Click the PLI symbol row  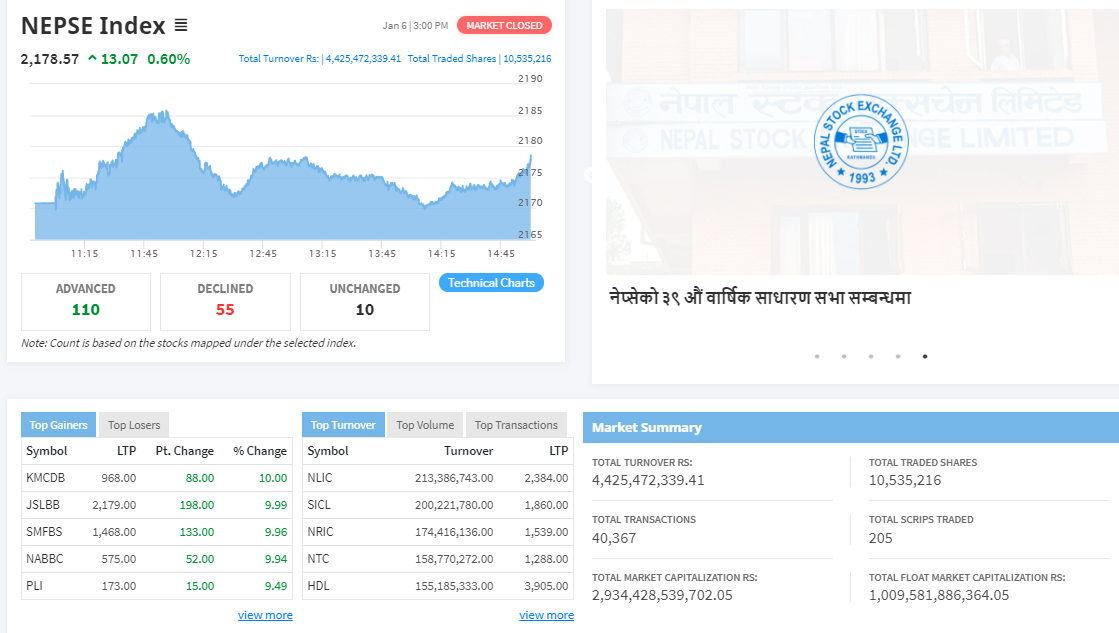click(157, 586)
